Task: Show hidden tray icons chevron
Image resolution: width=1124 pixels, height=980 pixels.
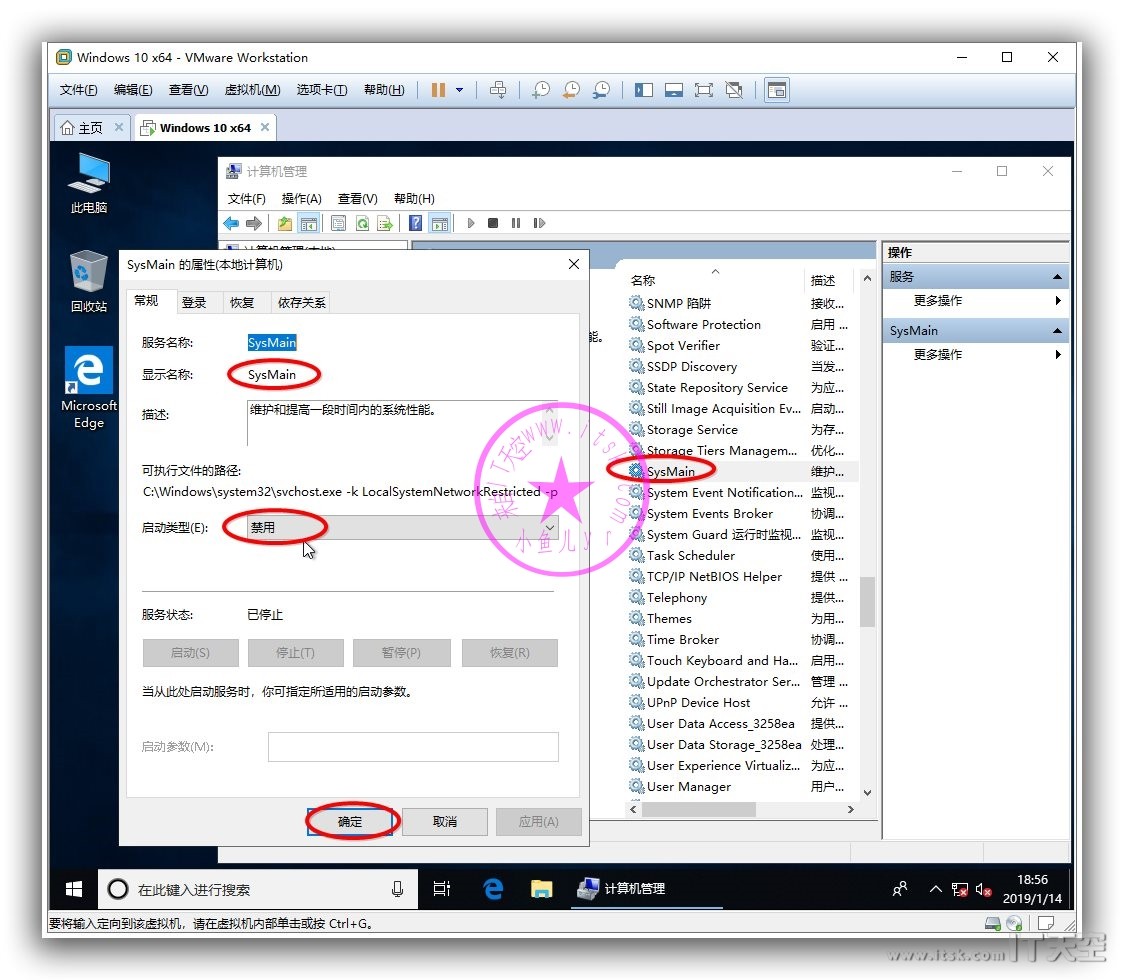Action: (935, 890)
